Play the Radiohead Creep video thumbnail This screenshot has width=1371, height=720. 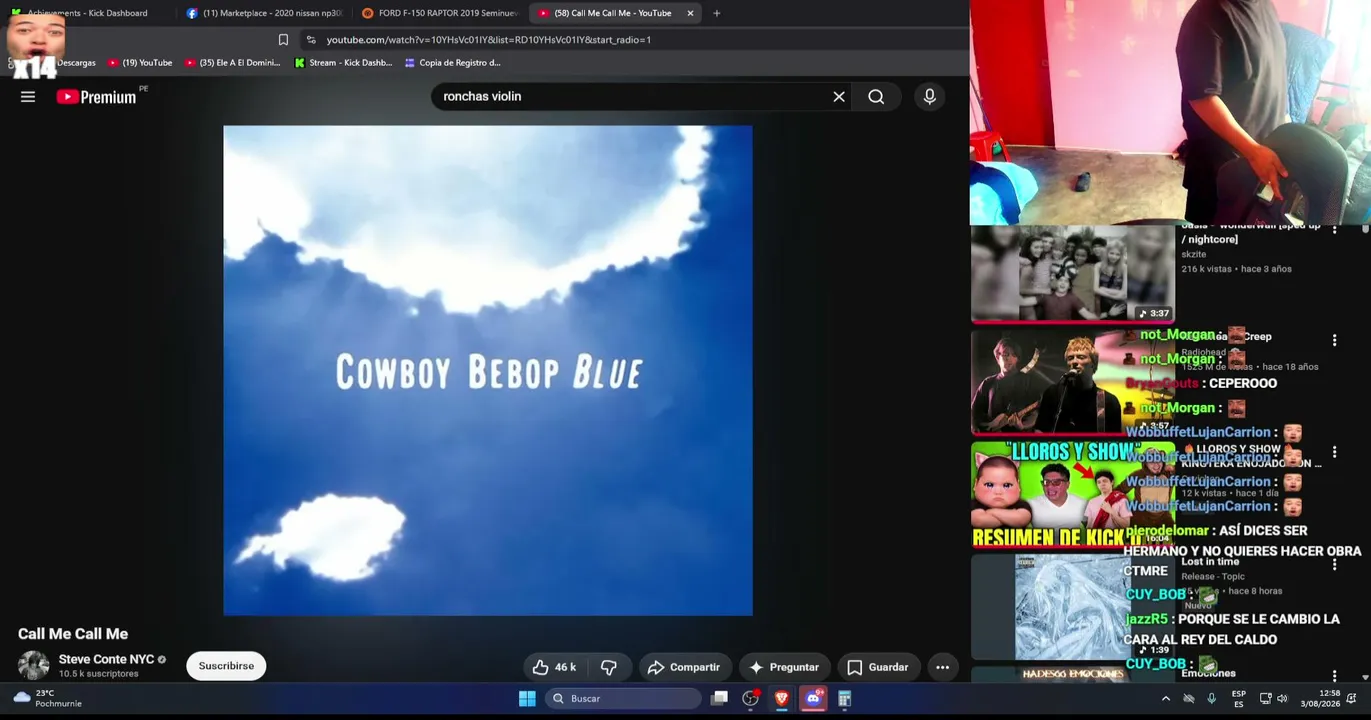coord(1072,382)
